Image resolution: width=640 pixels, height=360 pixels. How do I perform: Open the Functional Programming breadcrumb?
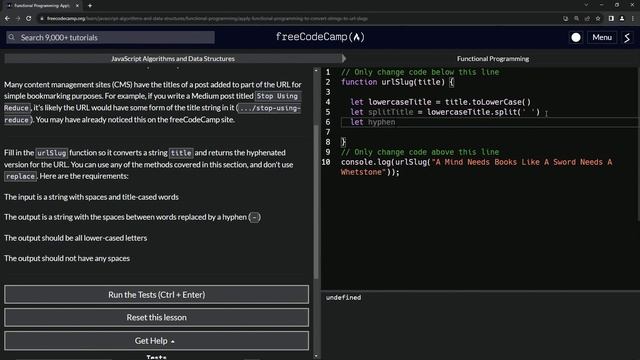(x=493, y=58)
